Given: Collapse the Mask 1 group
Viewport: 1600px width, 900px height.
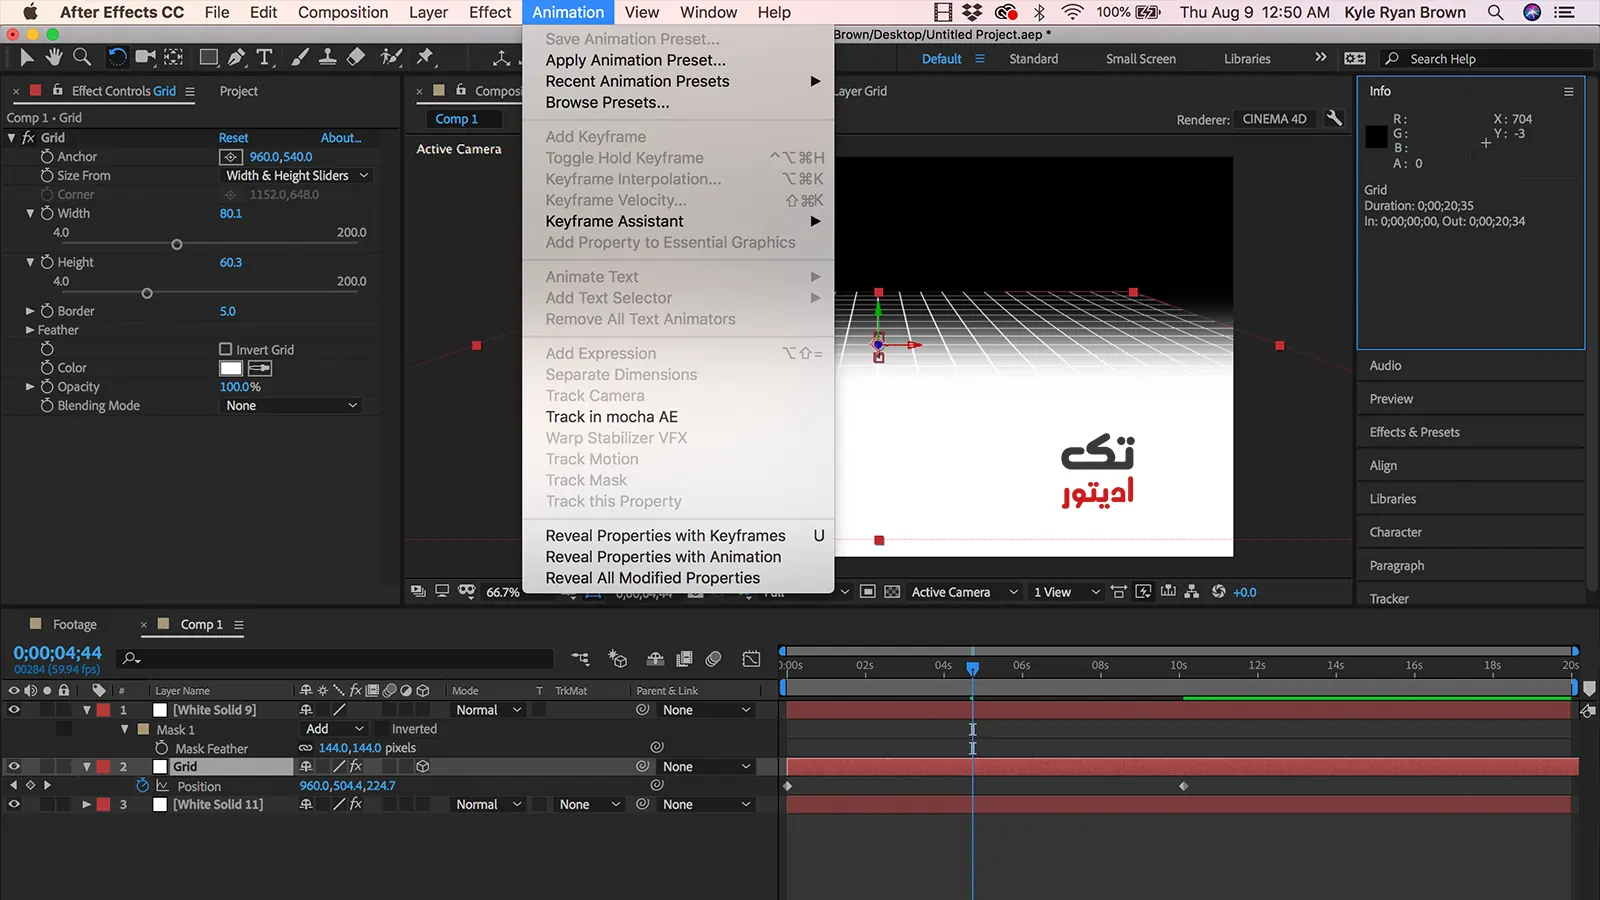Looking at the screenshot, I should (x=125, y=729).
